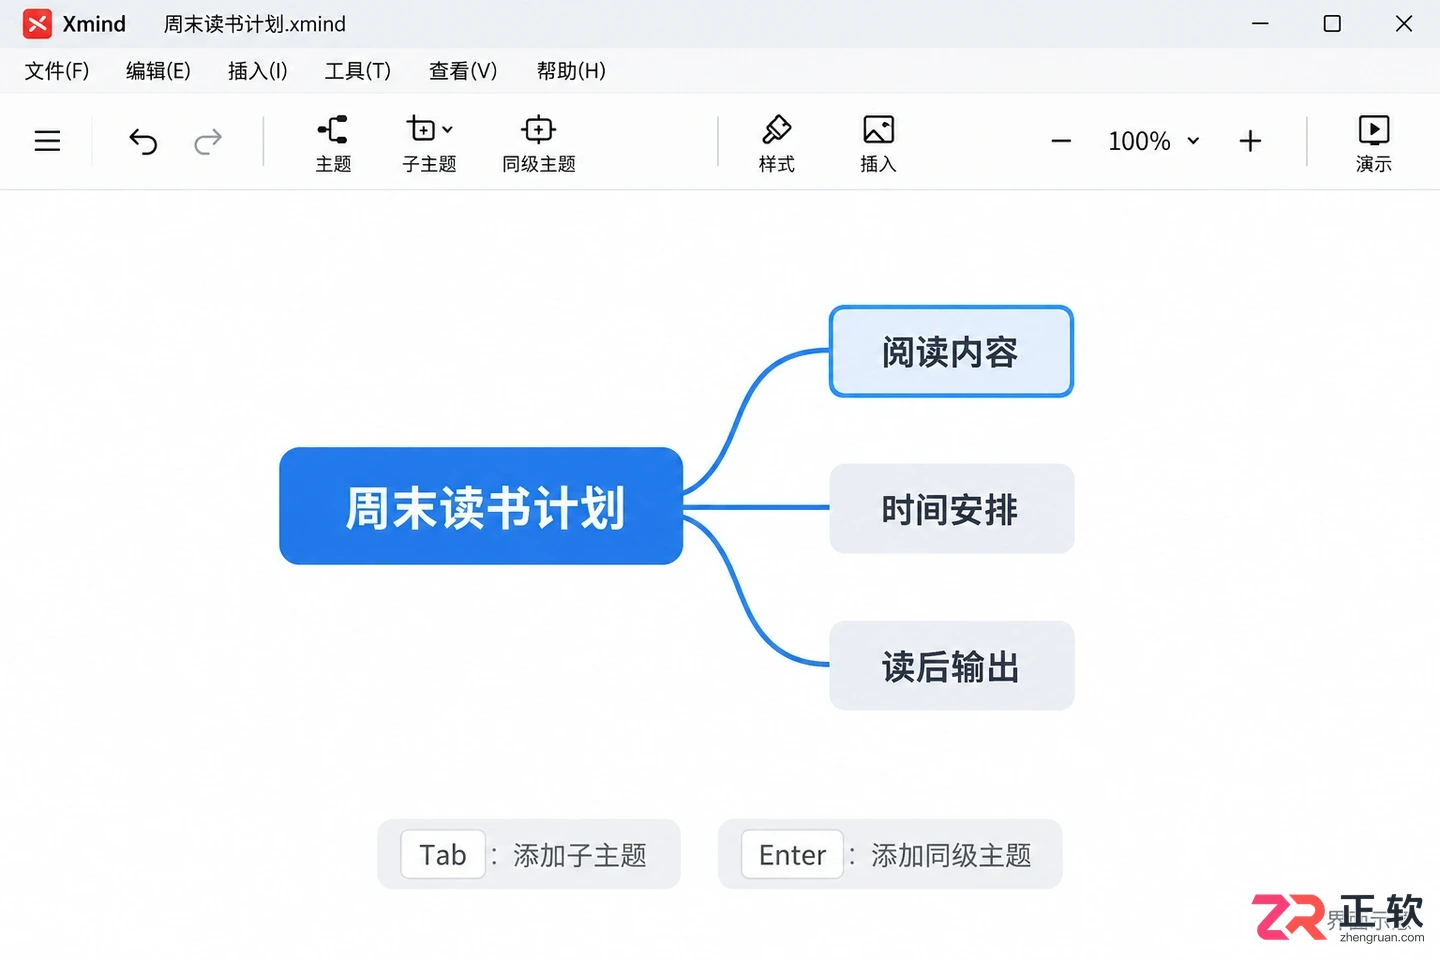Viewport: 1440px width, 960px height.
Task: Undo the last action
Action: [143, 142]
